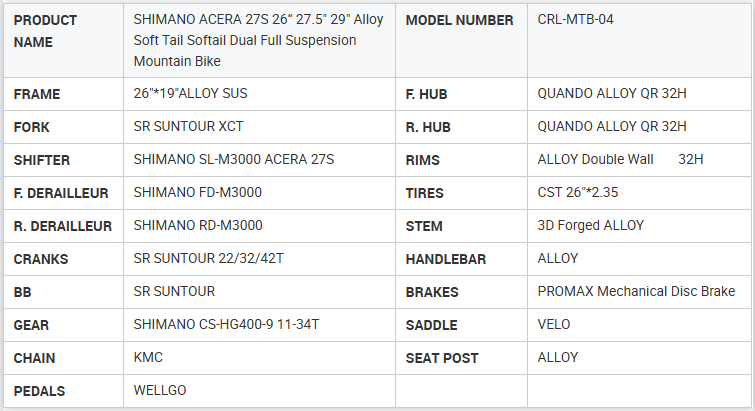This screenshot has width=755, height=411.
Task: Select the VELO saddle value
Action: click(x=555, y=325)
